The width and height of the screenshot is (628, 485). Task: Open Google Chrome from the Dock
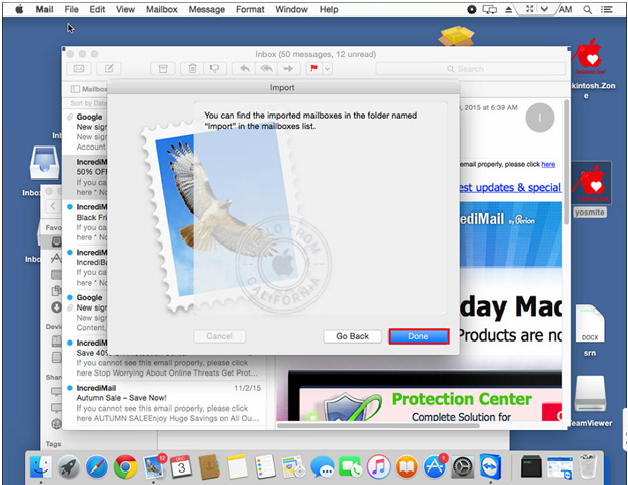click(x=125, y=465)
